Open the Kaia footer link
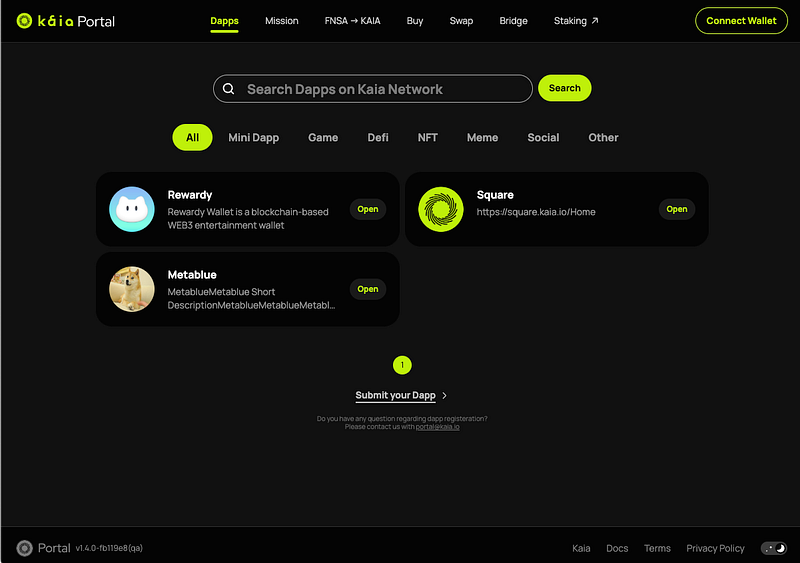This screenshot has height=563, width=800. click(x=581, y=548)
